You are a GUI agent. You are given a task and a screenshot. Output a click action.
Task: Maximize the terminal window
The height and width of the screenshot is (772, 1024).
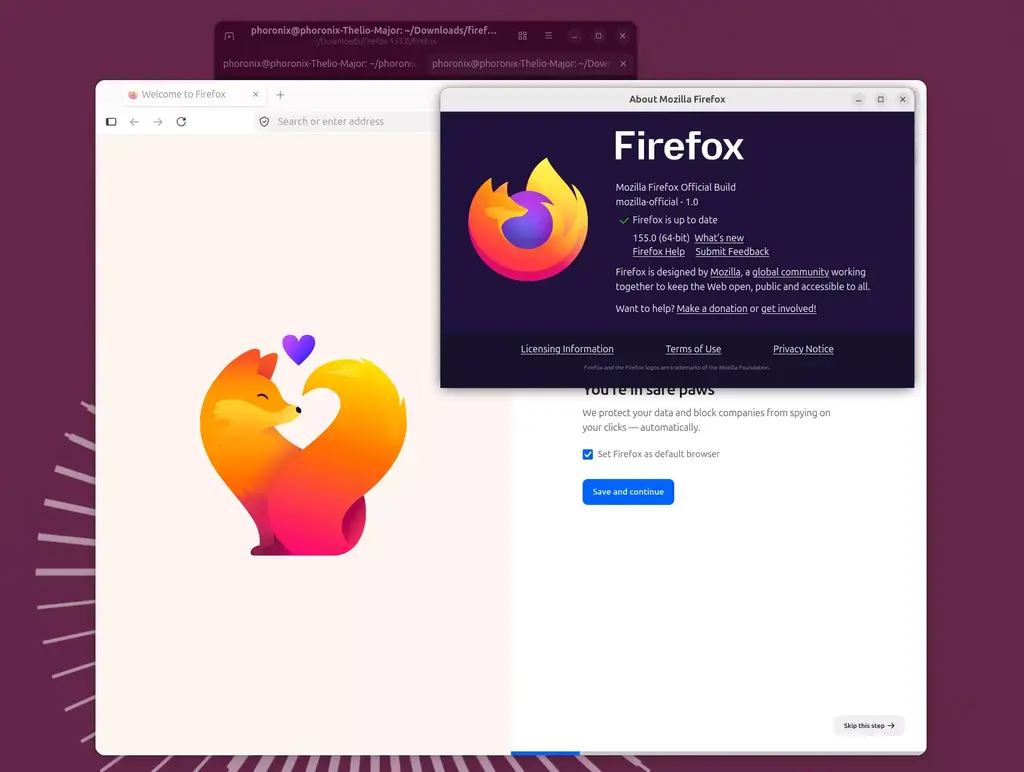598,36
